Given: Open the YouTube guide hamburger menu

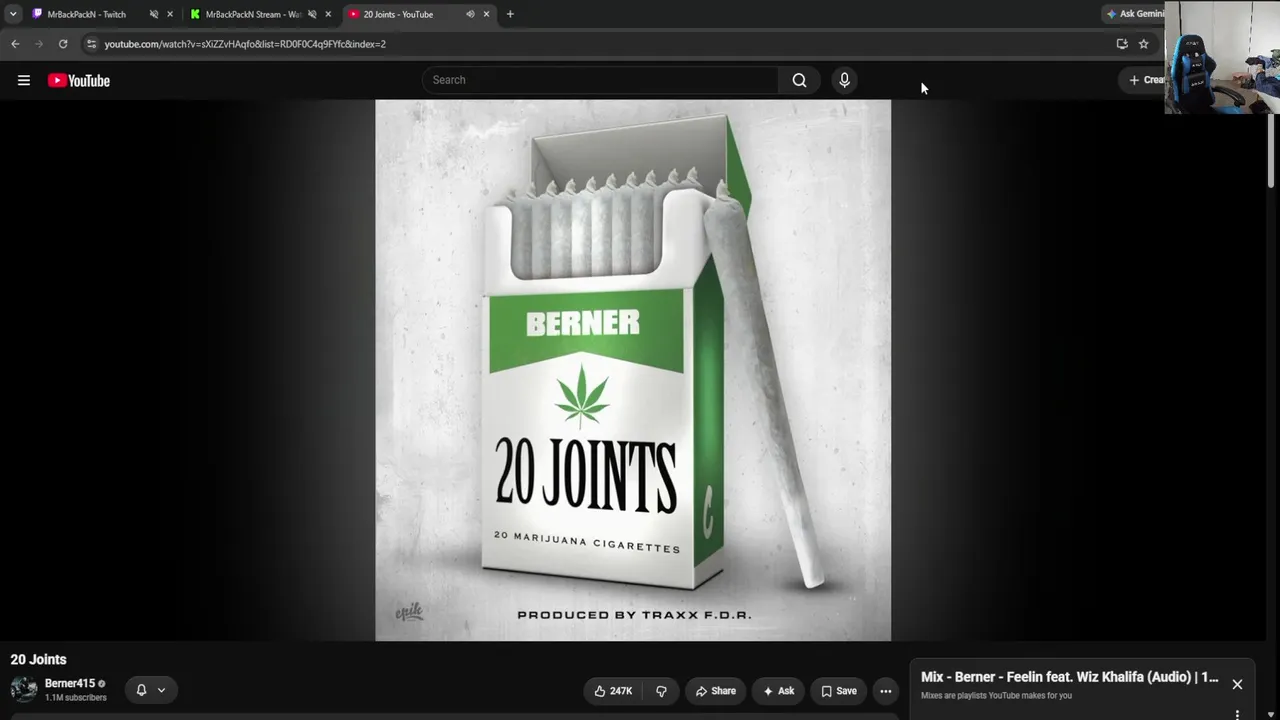Looking at the screenshot, I should tap(24, 80).
